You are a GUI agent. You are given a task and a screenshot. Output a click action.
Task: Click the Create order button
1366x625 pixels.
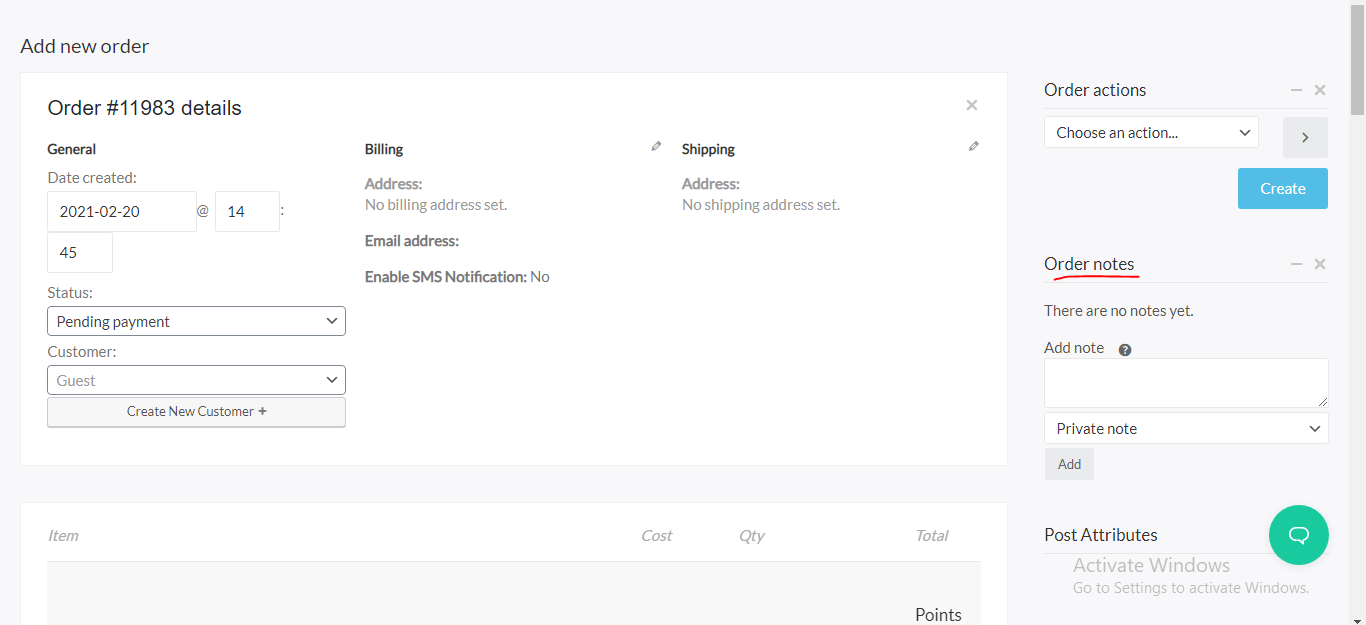tap(1283, 188)
